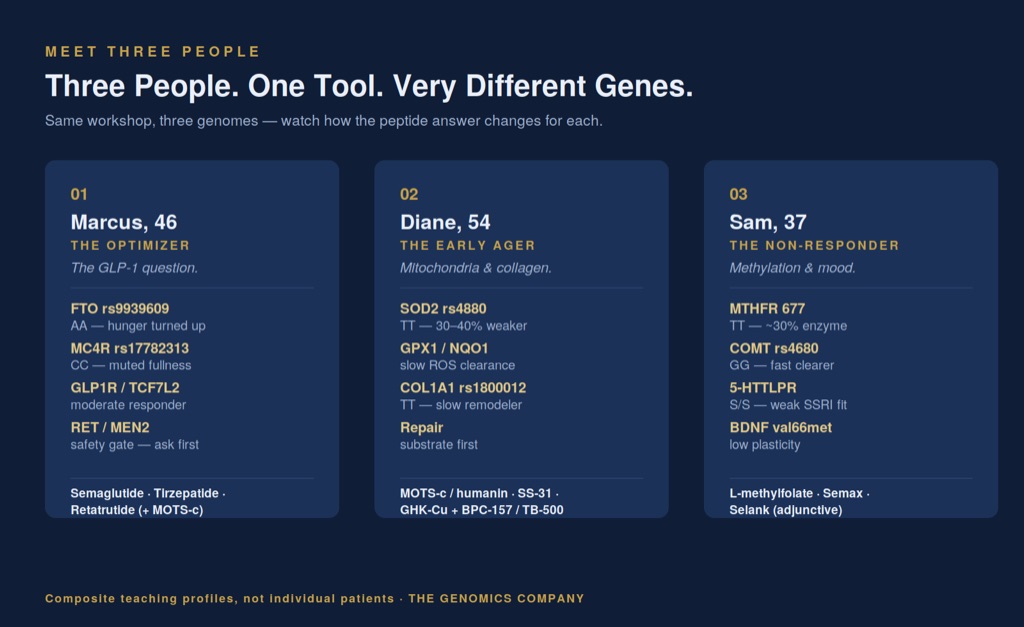Select the name 'Diane, 54'
The image size is (1024, 627).
click(x=445, y=222)
